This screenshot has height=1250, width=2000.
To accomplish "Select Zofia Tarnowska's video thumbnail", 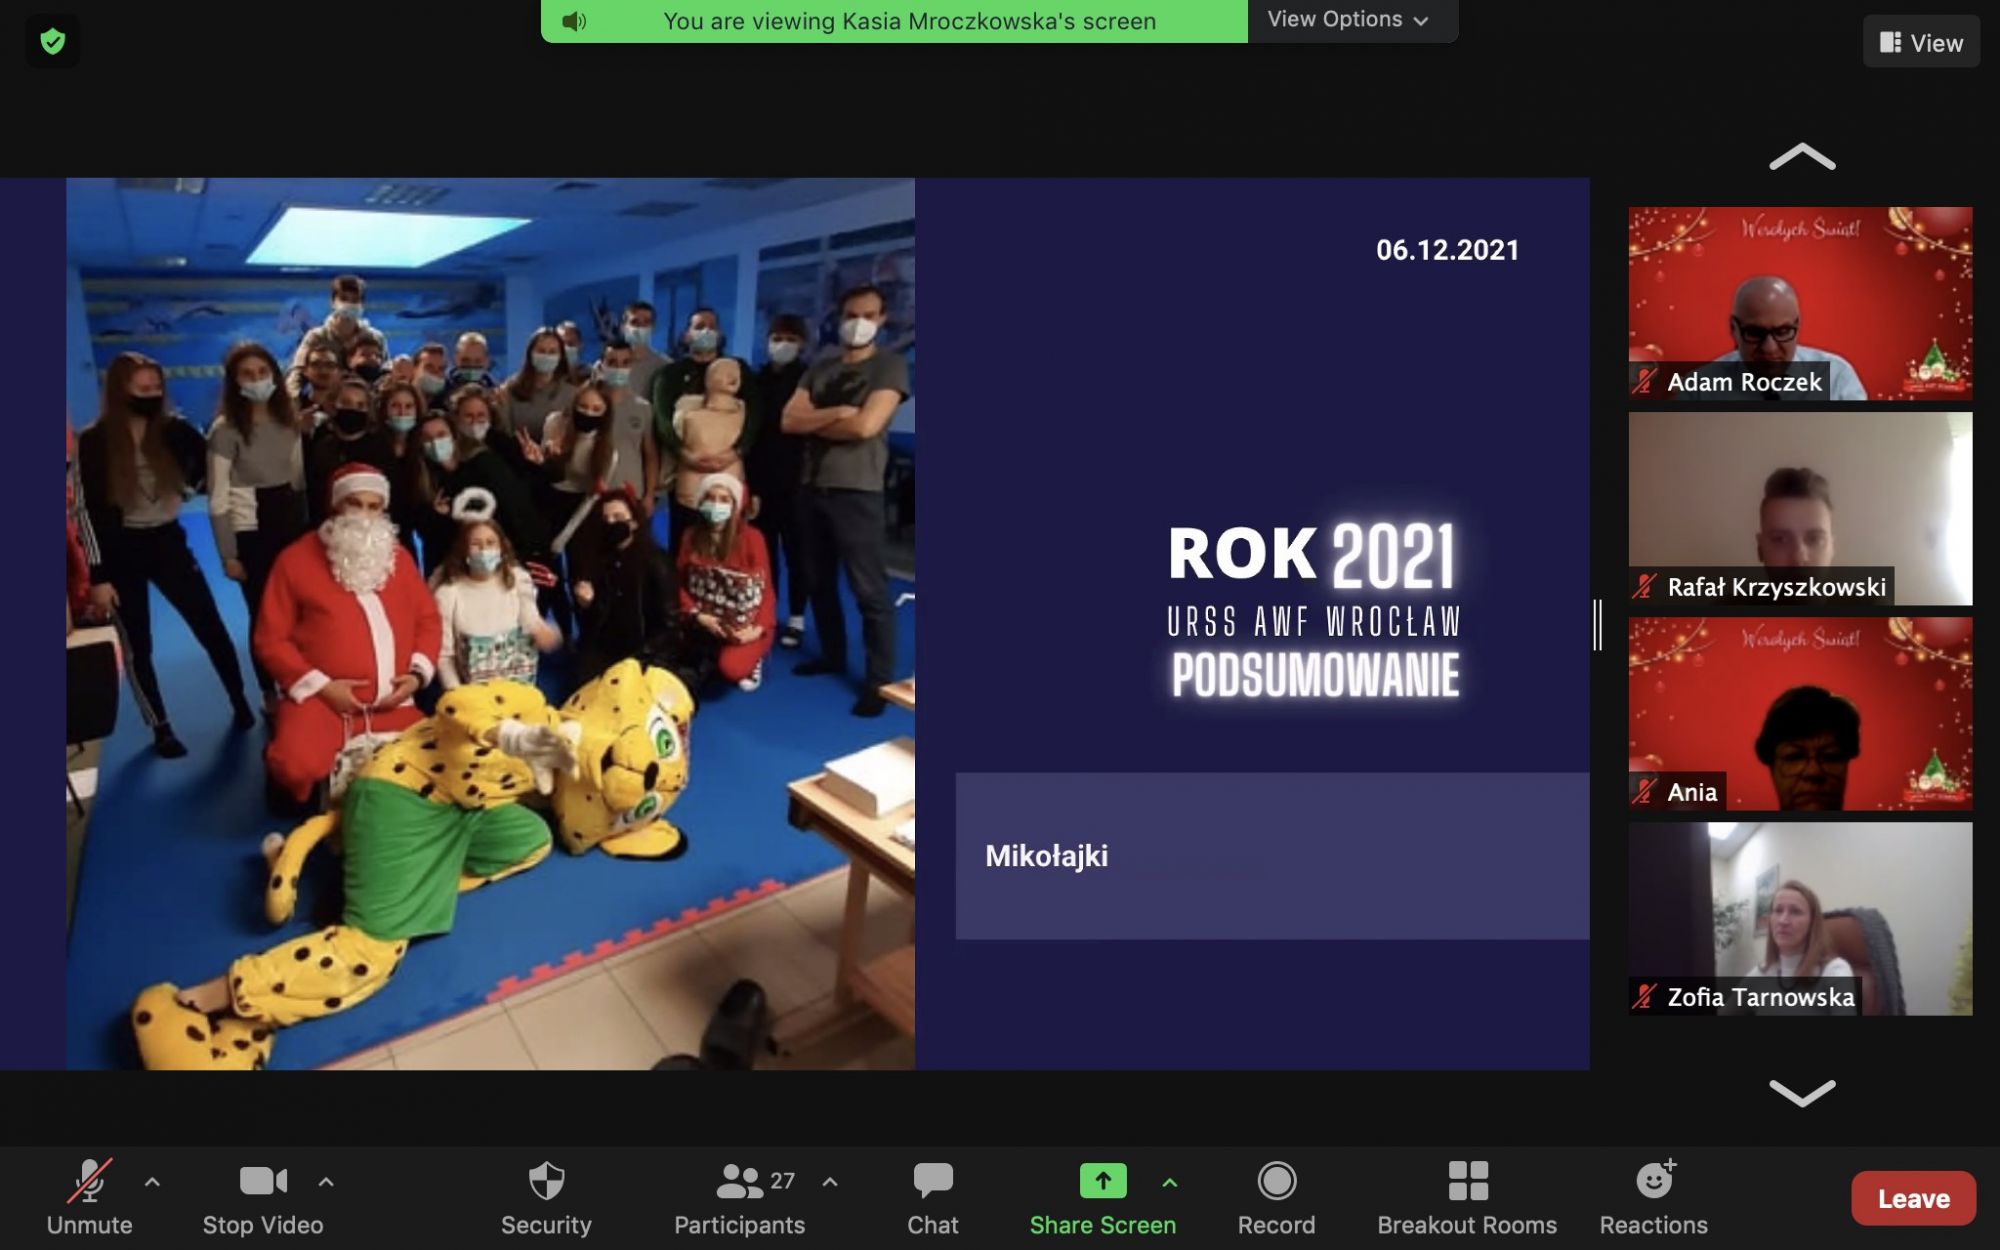I will click(x=1800, y=918).
